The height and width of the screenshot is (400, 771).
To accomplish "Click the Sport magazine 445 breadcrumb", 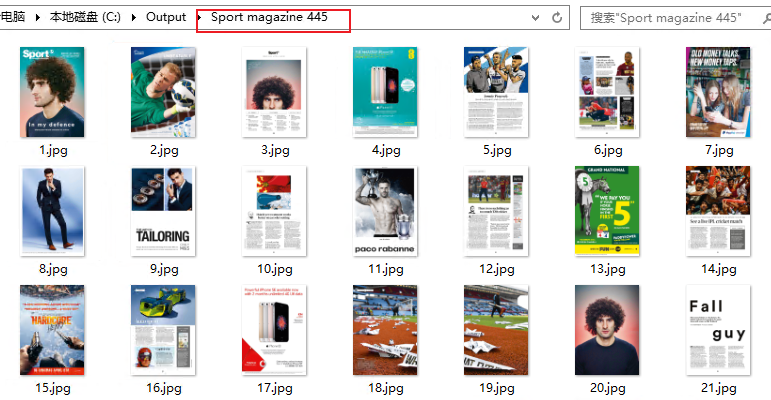I will 269,17.
